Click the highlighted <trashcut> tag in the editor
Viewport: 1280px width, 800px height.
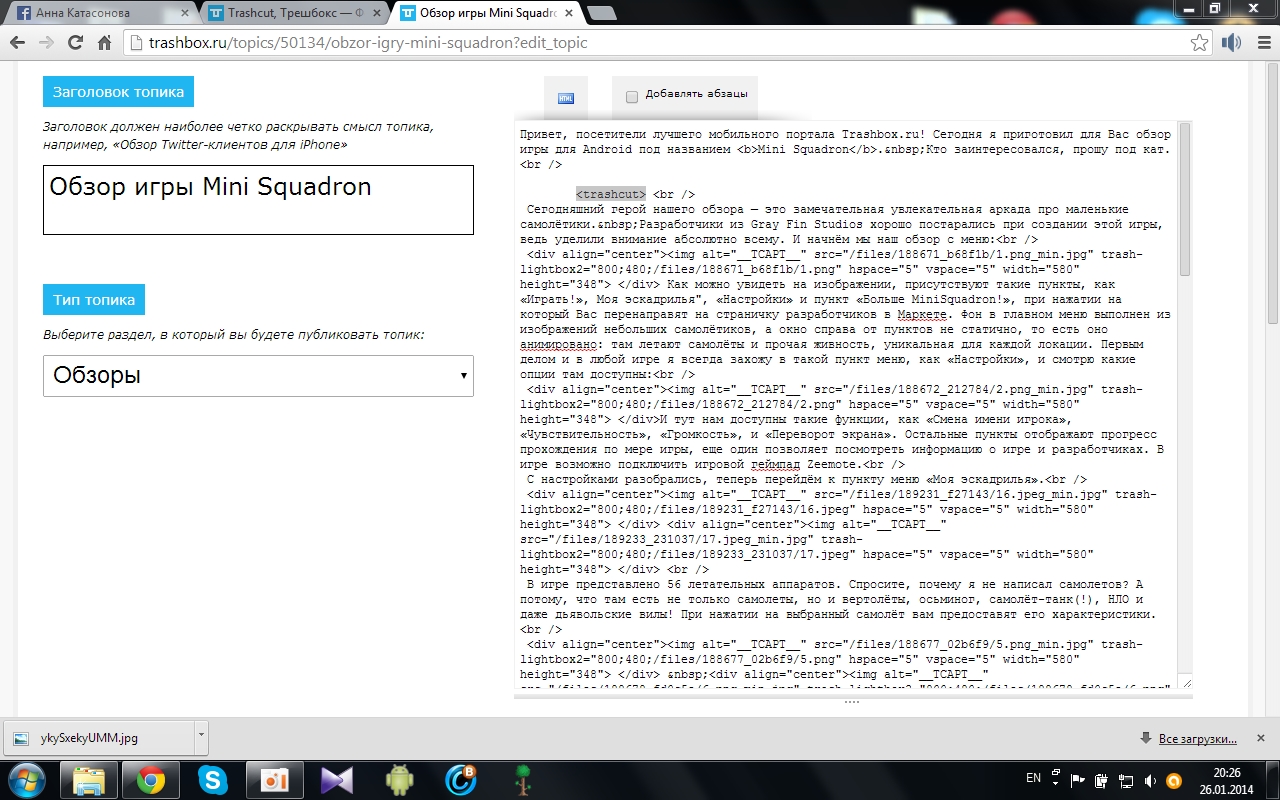[x=611, y=194]
